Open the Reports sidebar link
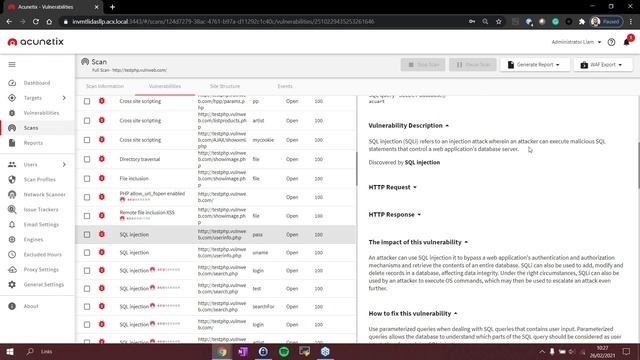The image size is (640, 360). pyautogui.click(x=33, y=143)
